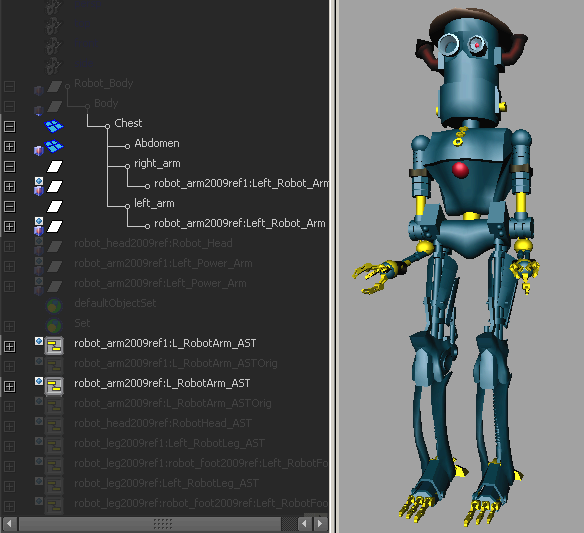Click the blue mesh icon beside Abdomen

(54, 146)
